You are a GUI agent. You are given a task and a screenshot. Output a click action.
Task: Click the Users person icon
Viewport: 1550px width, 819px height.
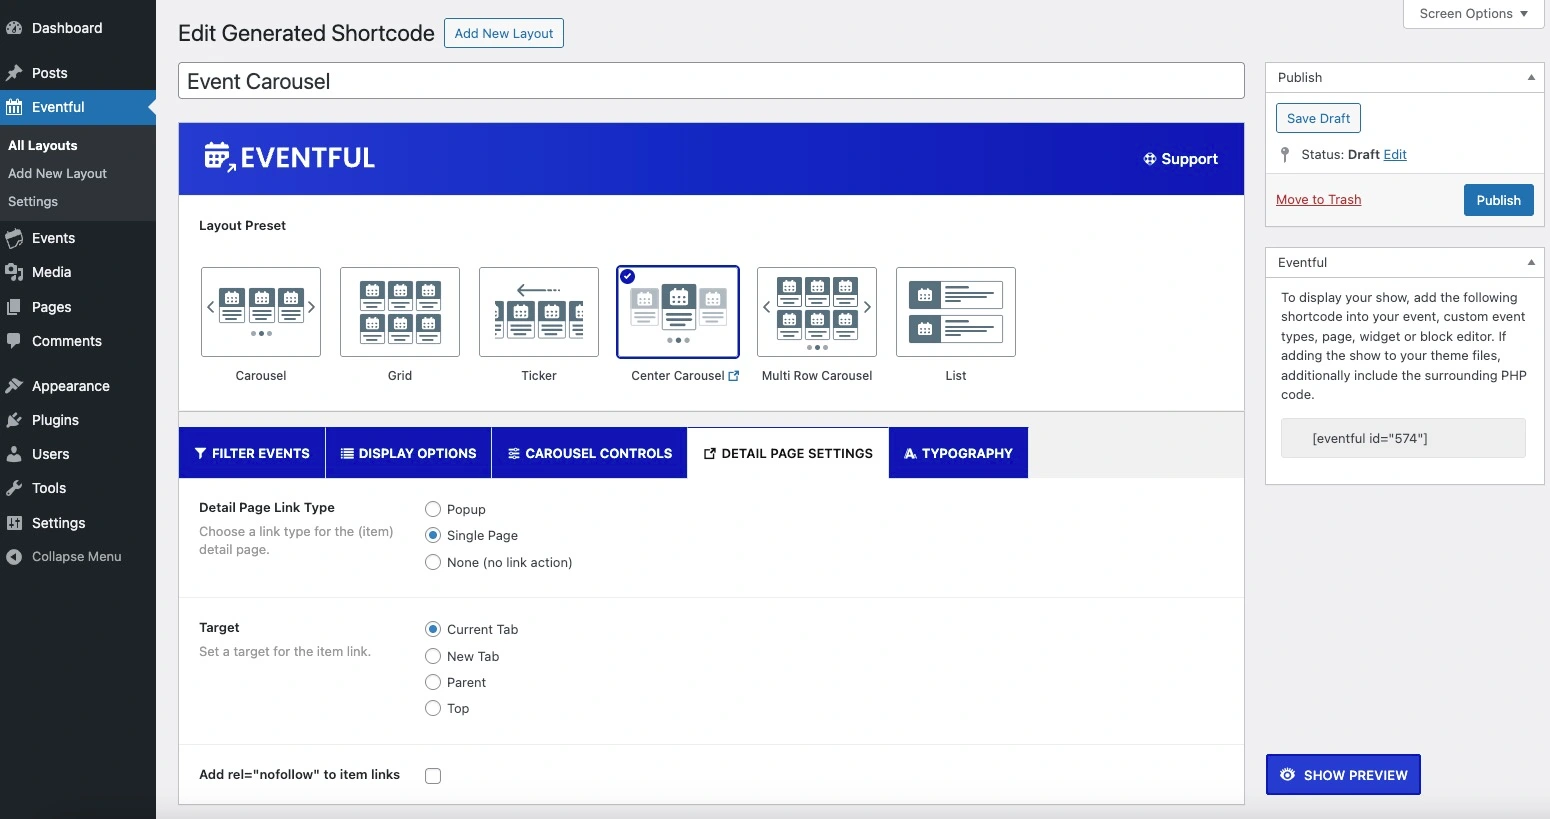pyautogui.click(x=14, y=454)
